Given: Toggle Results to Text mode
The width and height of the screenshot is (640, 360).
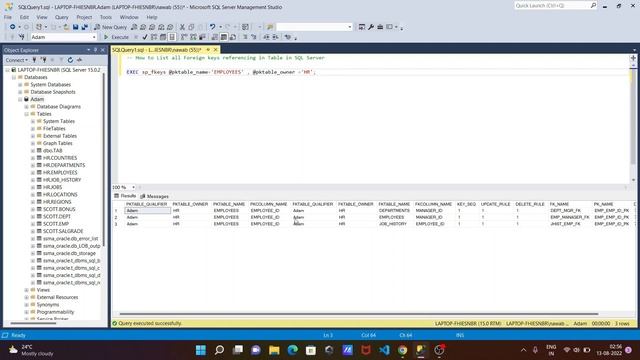Looking at the screenshot, I should [x=215, y=37].
